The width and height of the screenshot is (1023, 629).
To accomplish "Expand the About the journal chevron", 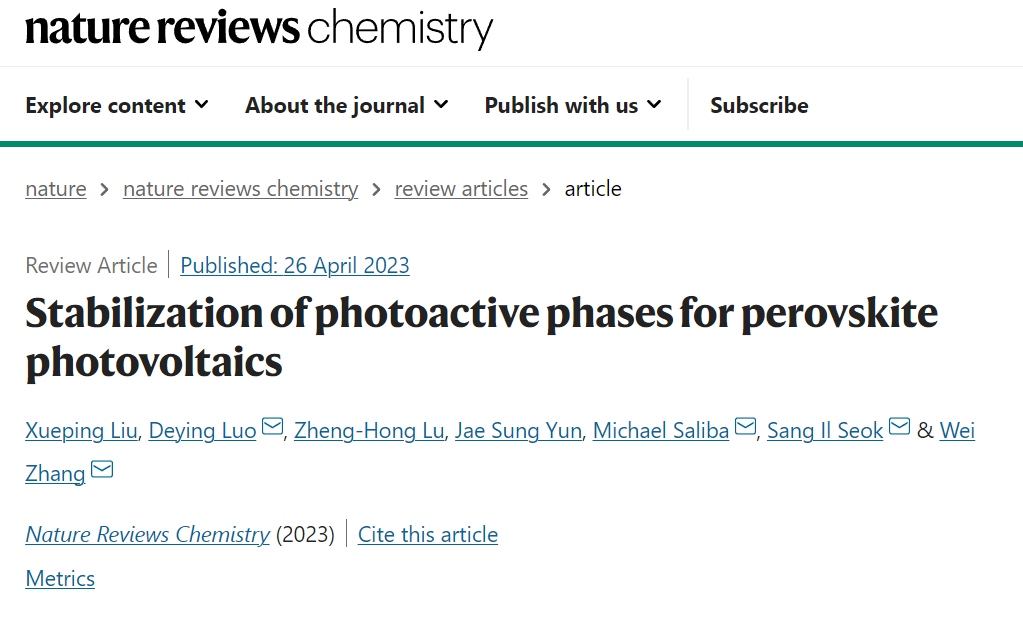I will point(441,104).
